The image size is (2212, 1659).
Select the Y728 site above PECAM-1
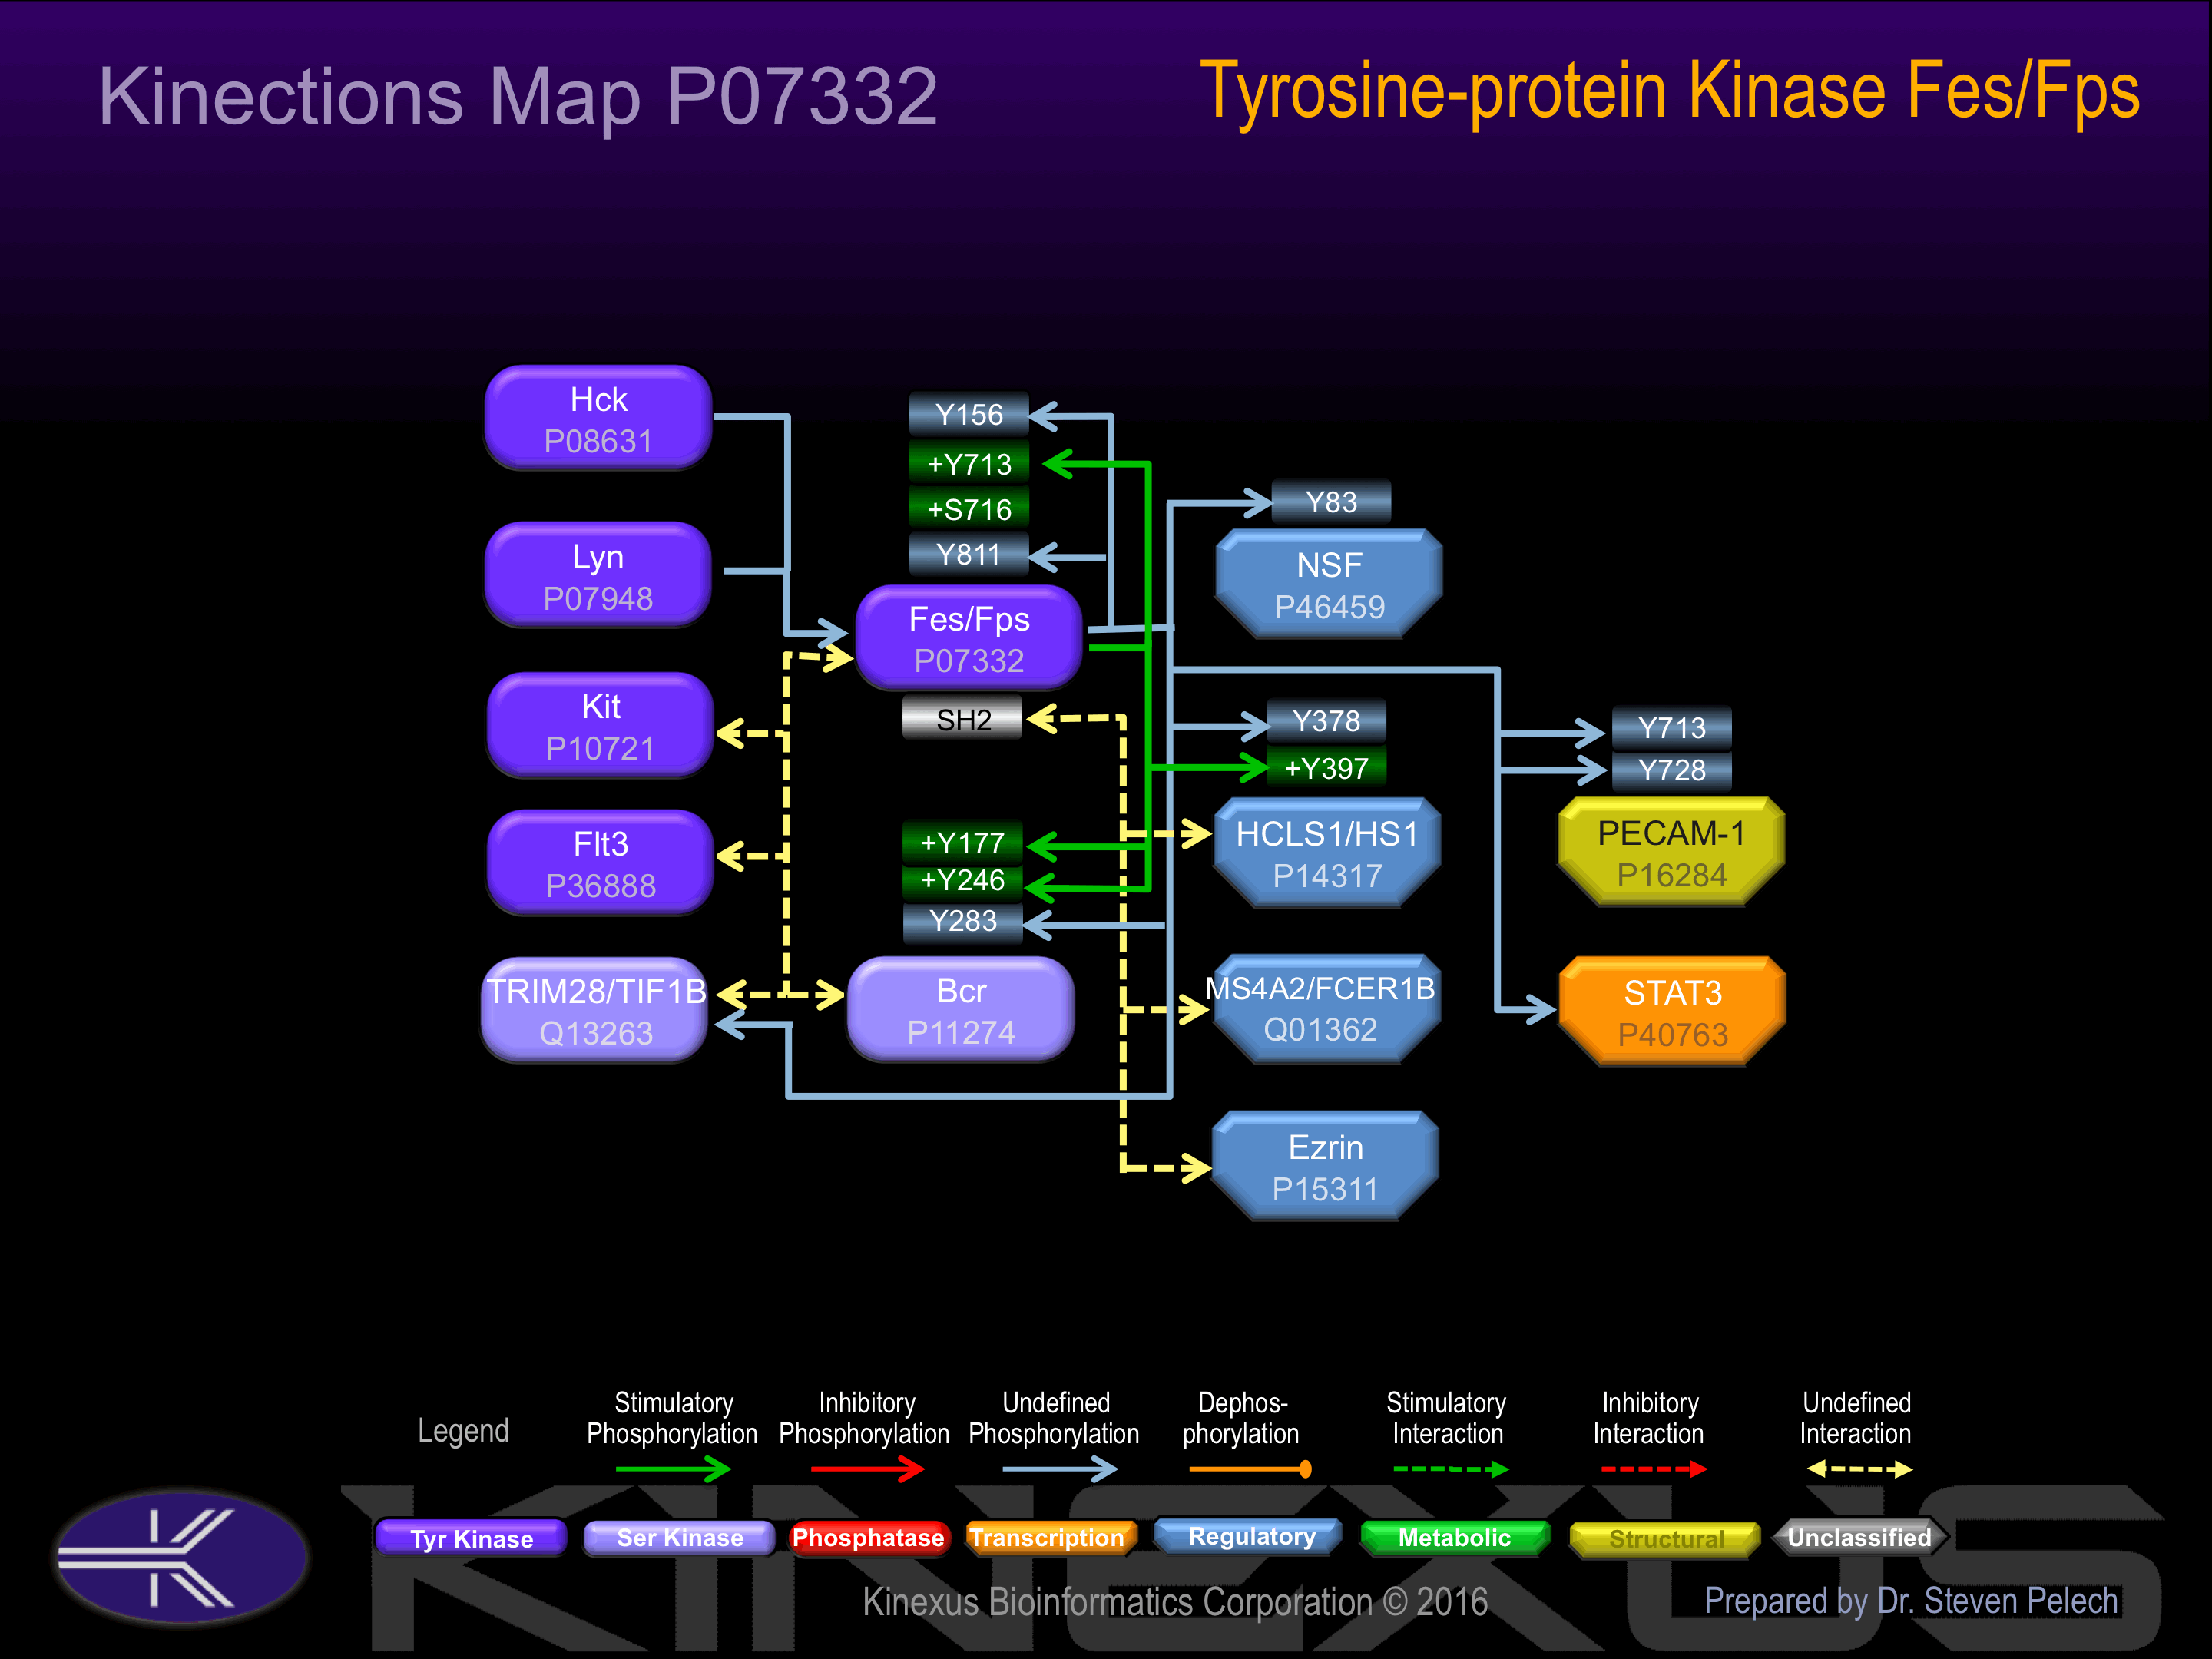pyautogui.click(x=1671, y=770)
